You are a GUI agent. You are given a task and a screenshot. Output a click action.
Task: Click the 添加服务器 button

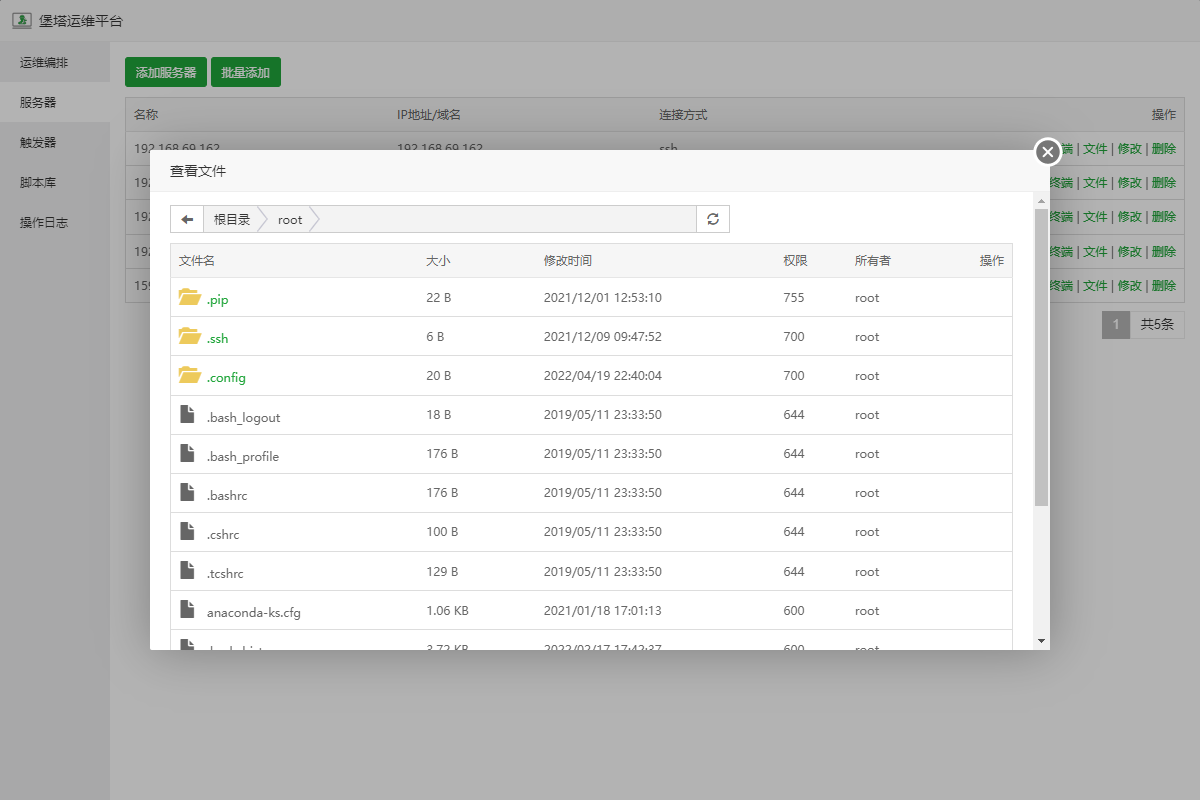click(166, 72)
